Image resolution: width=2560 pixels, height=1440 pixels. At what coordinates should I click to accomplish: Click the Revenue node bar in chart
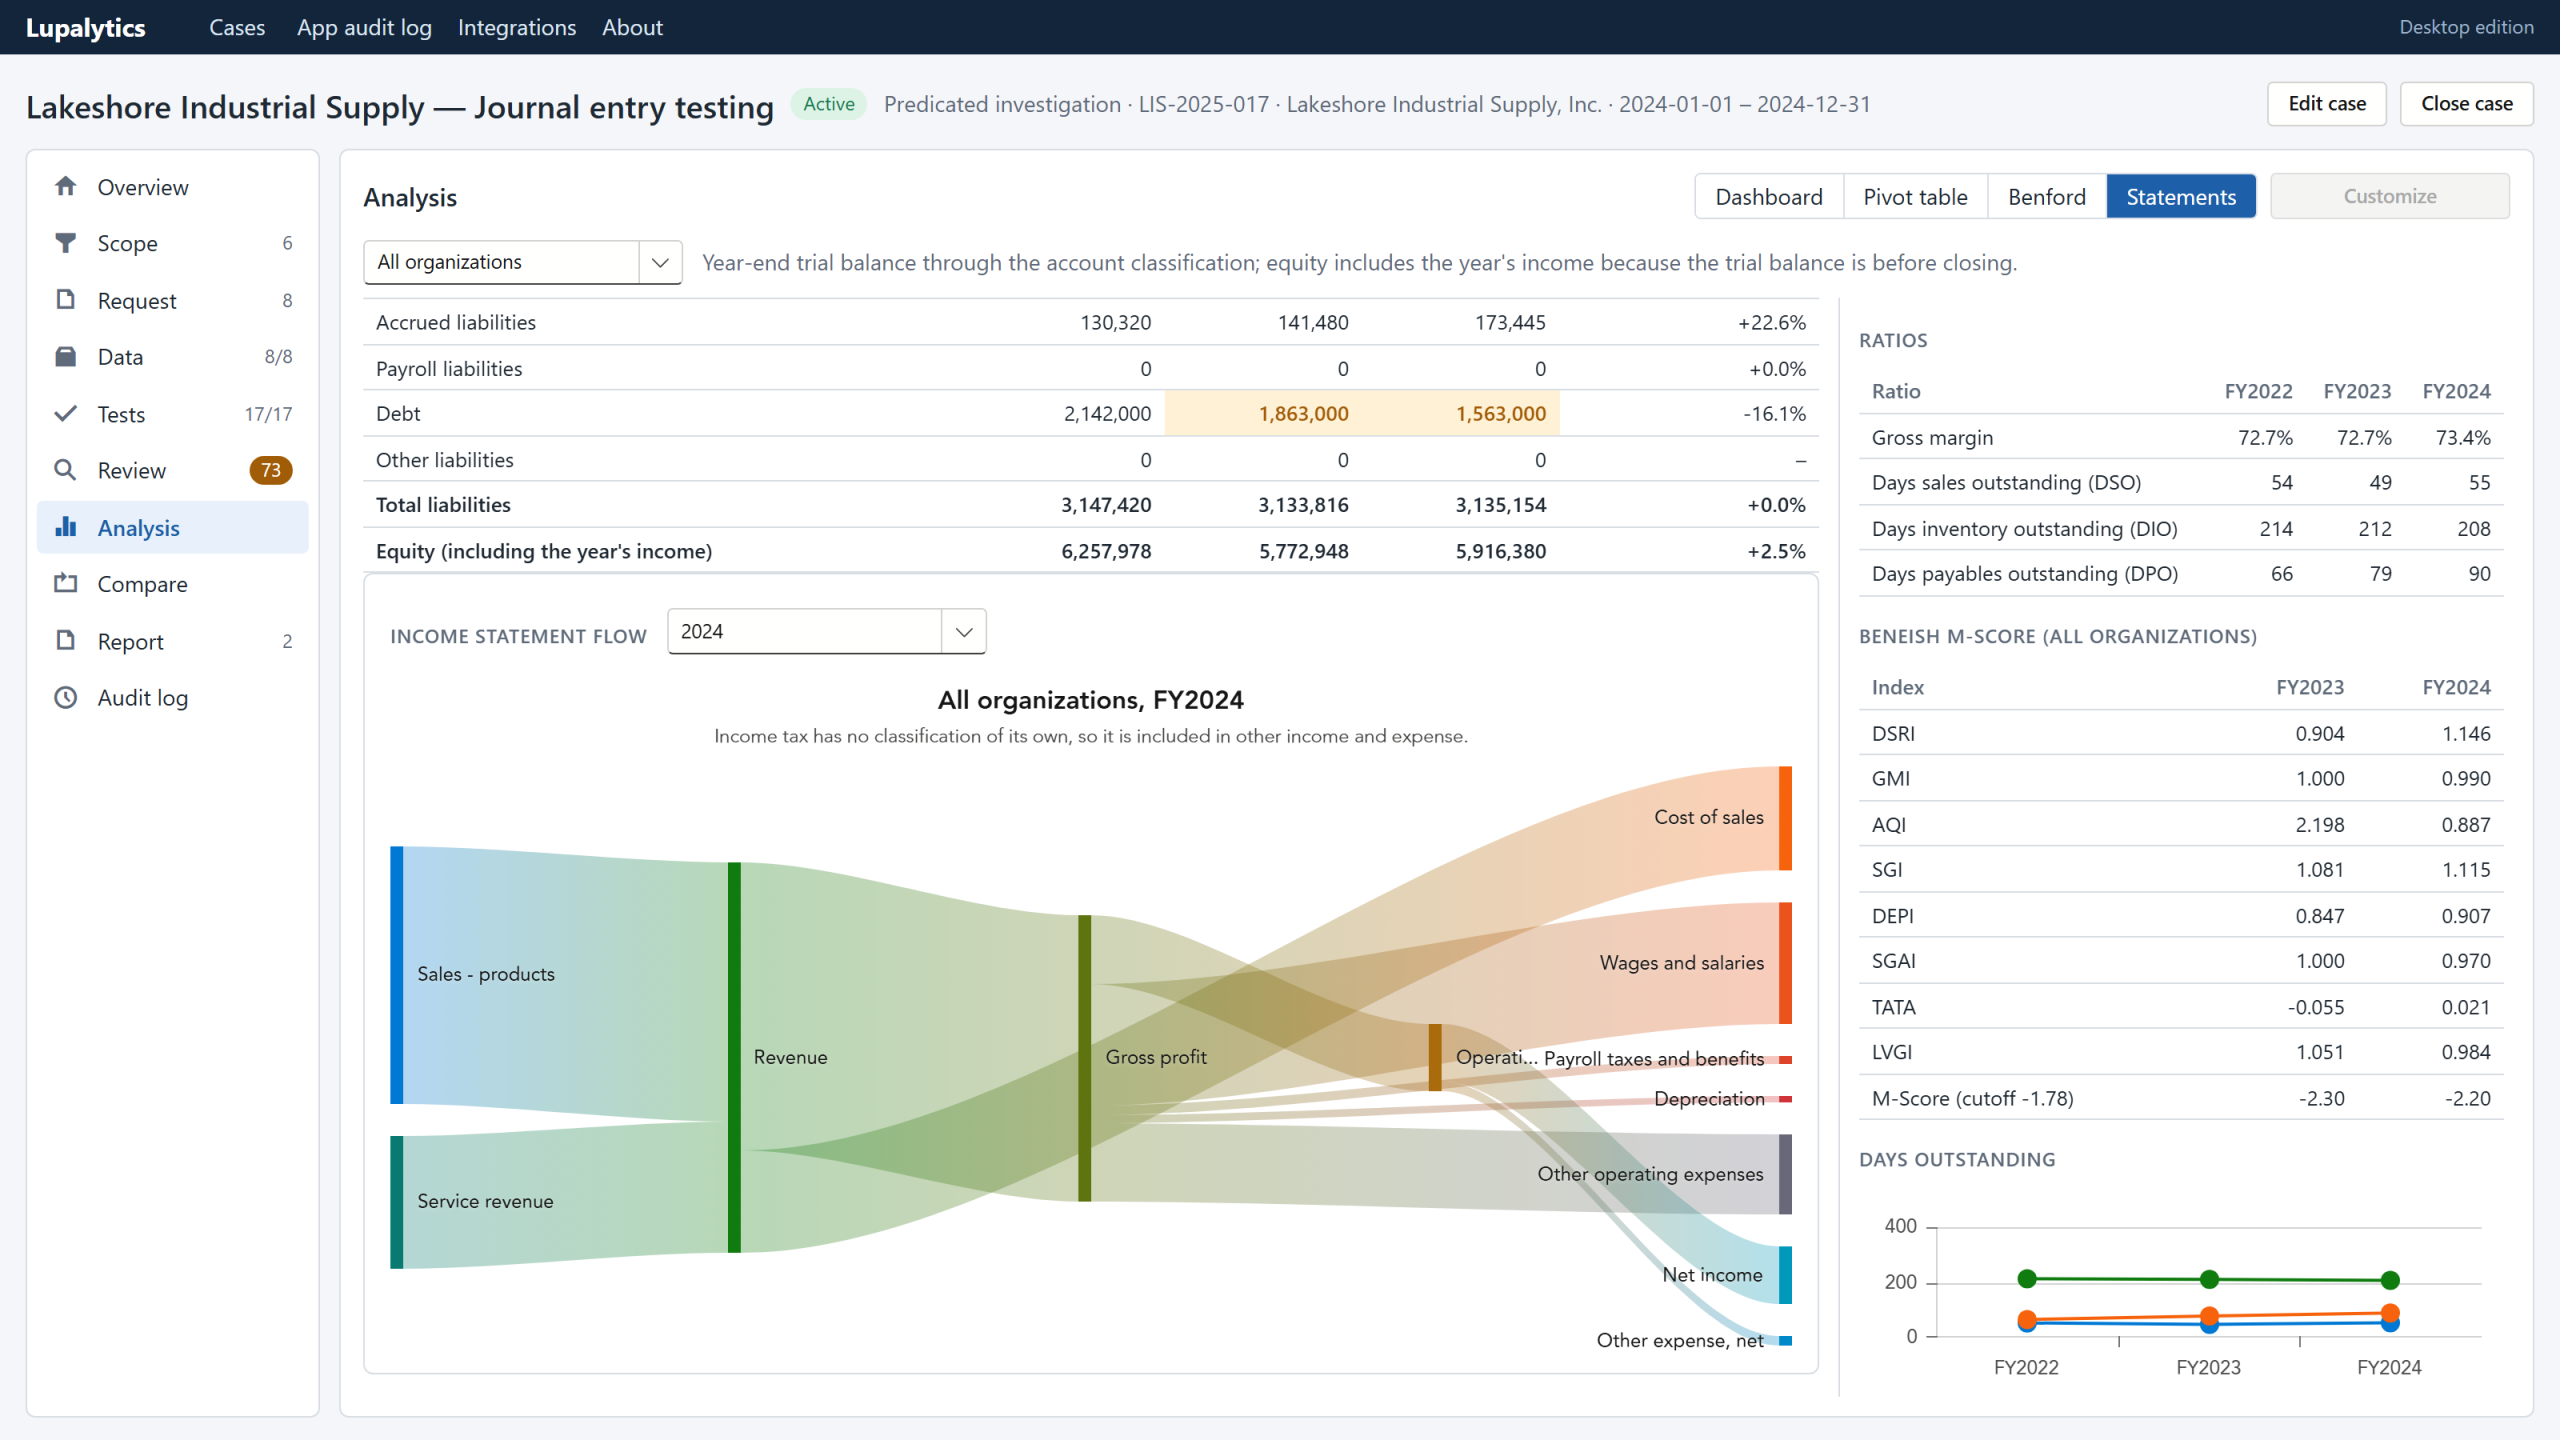click(x=735, y=1057)
